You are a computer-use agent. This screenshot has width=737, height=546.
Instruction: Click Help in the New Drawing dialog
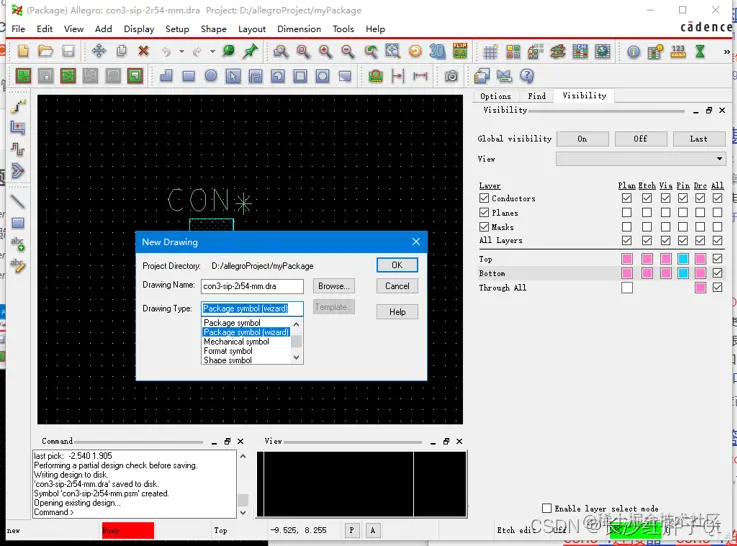coord(397,312)
